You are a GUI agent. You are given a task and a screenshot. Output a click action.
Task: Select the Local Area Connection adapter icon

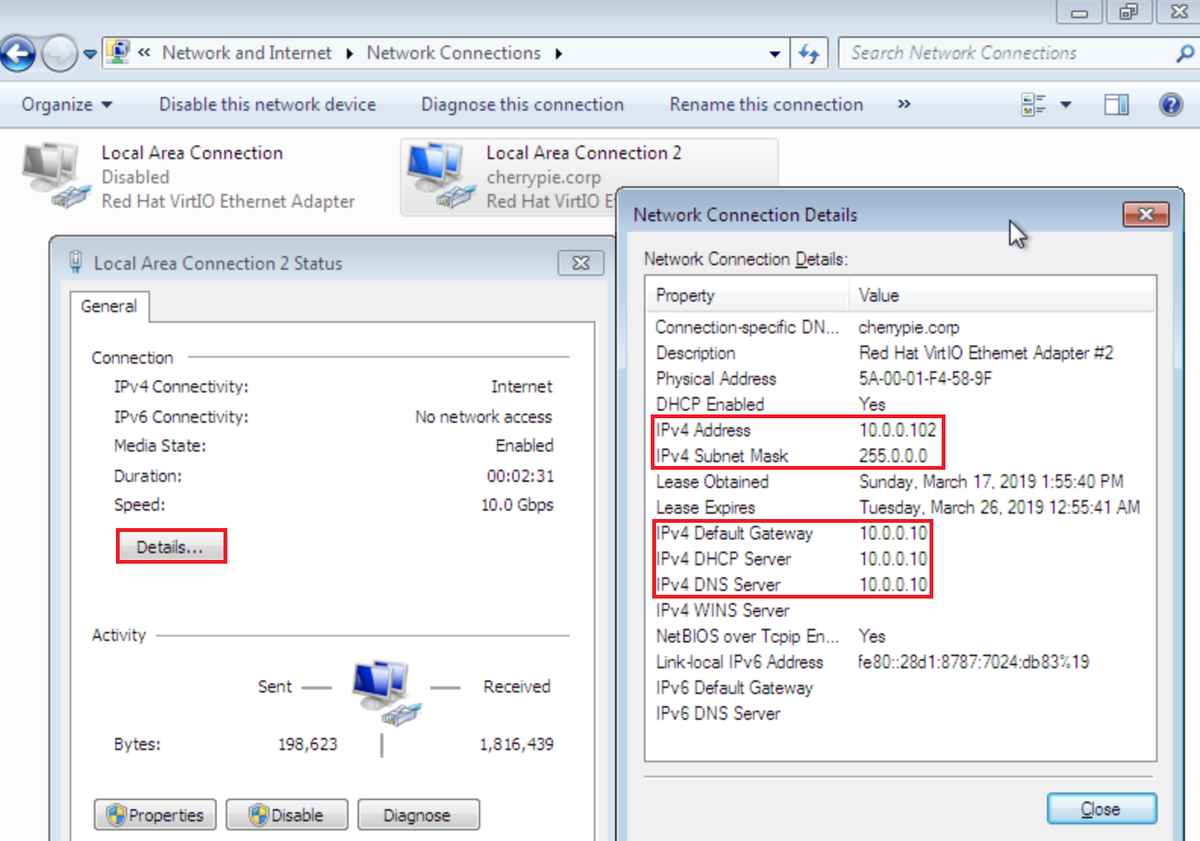point(52,177)
